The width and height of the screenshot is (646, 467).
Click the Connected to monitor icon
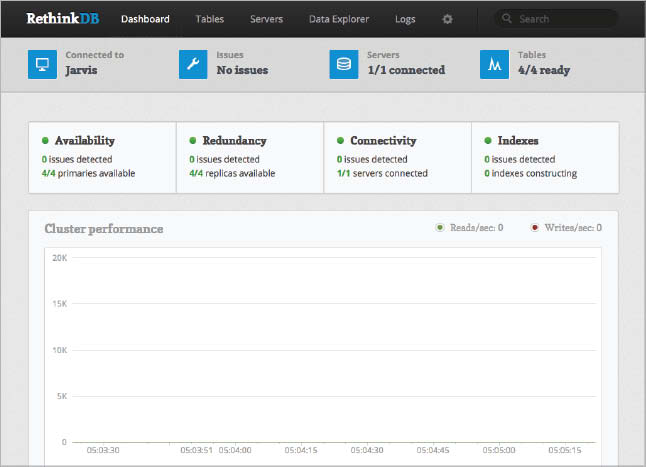point(43,63)
